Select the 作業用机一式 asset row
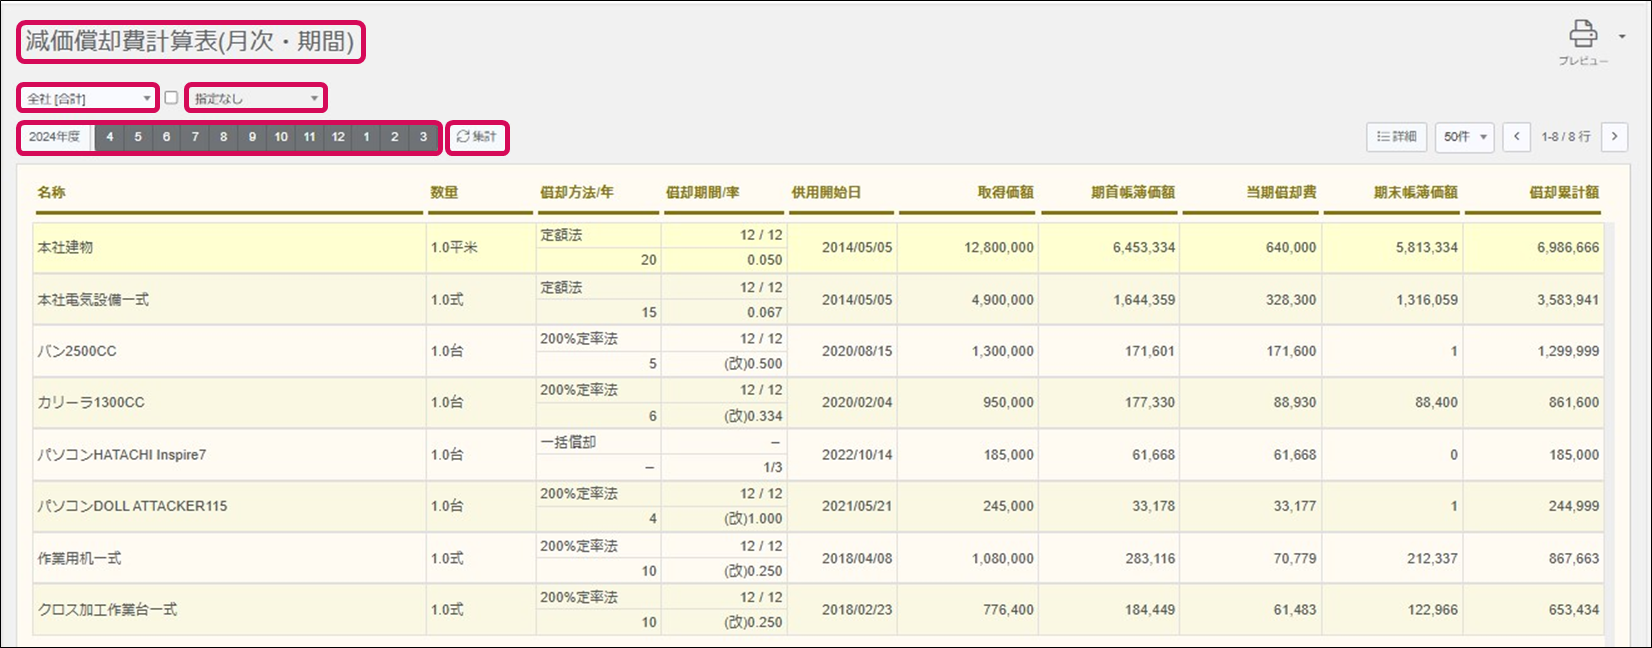Viewport: 1652px width, 648px height. point(818,558)
